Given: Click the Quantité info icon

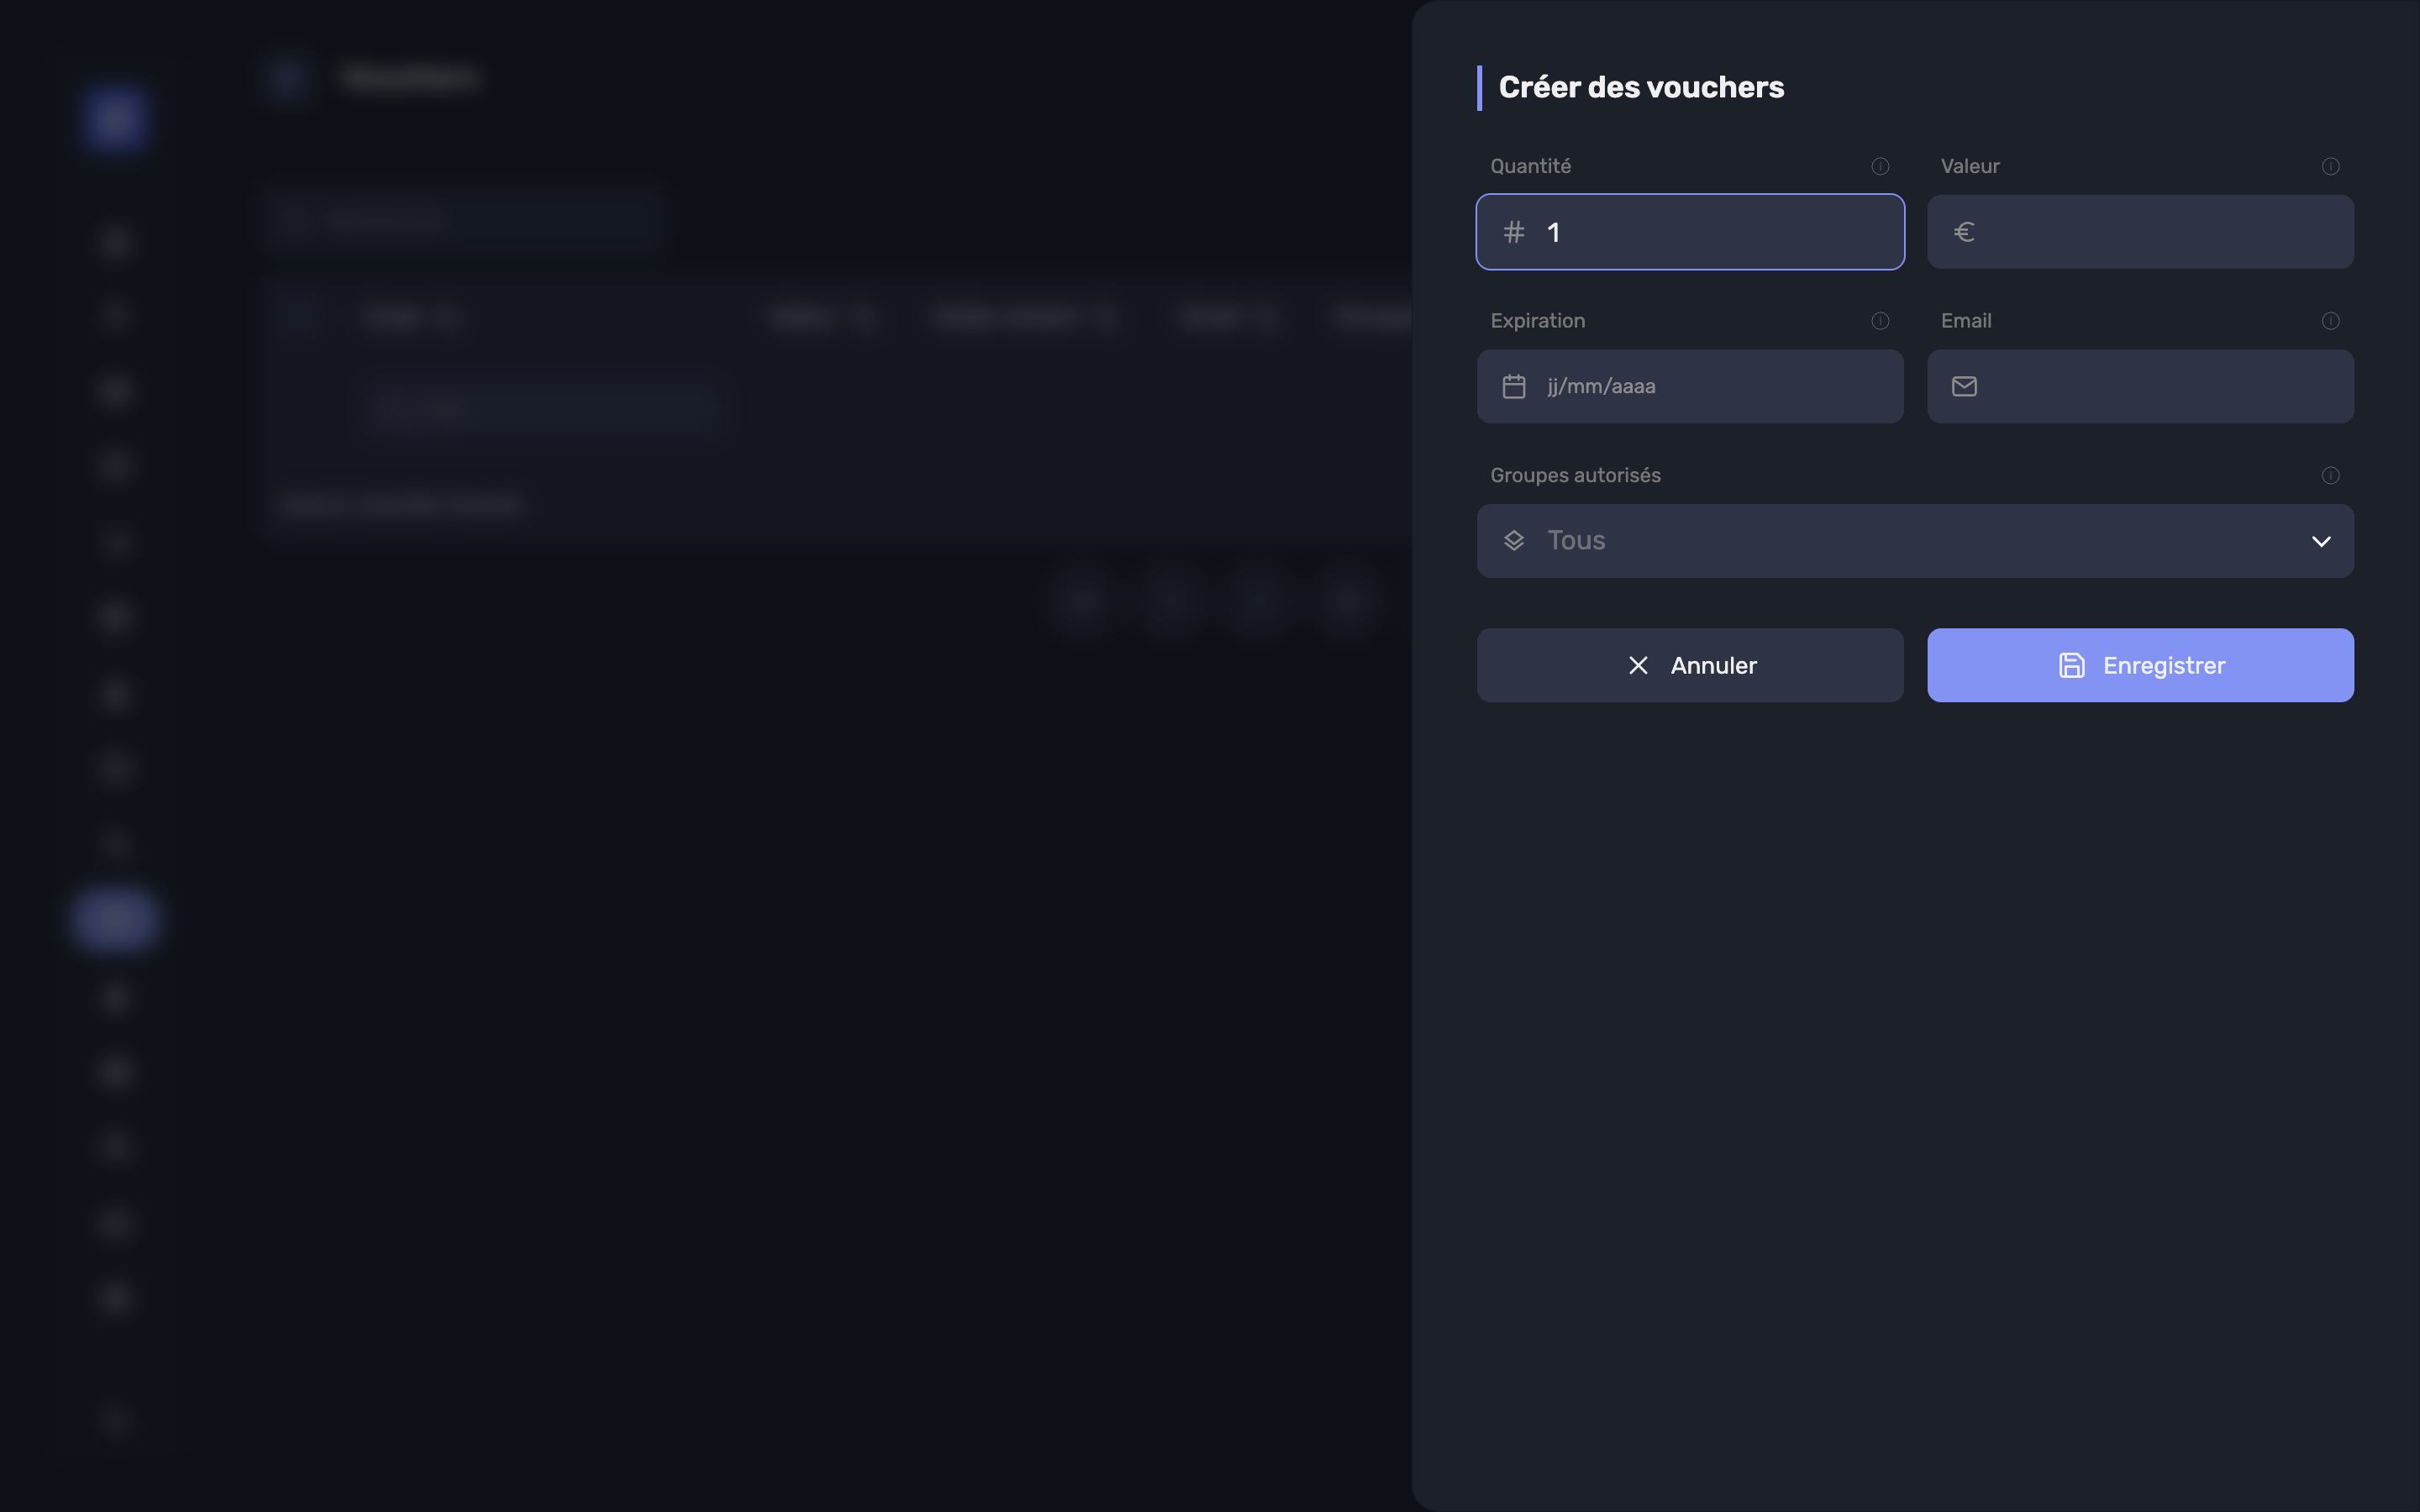Looking at the screenshot, I should pyautogui.click(x=1880, y=166).
